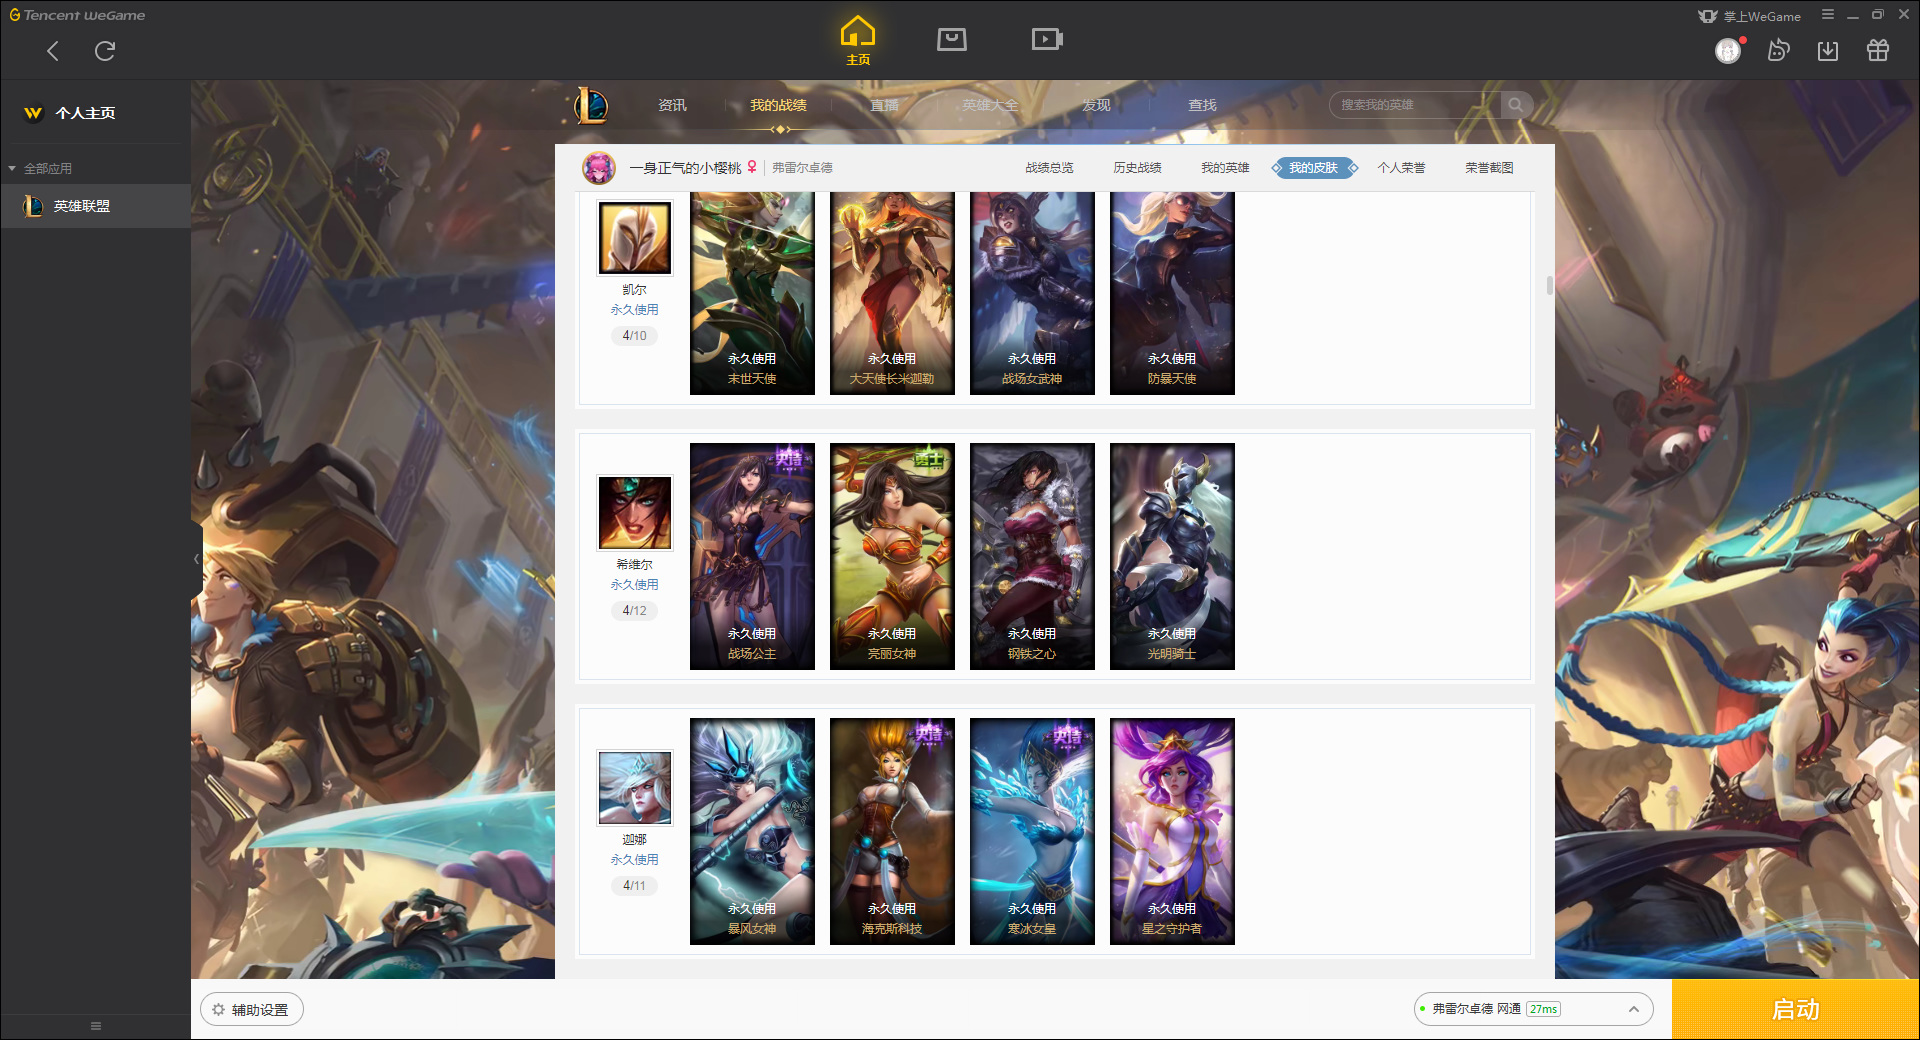The width and height of the screenshot is (1920, 1040).
Task: Expand the 弗雷尔卓德 网通 server dropdown
Action: pyautogui.click(x=1533, y=1009)
